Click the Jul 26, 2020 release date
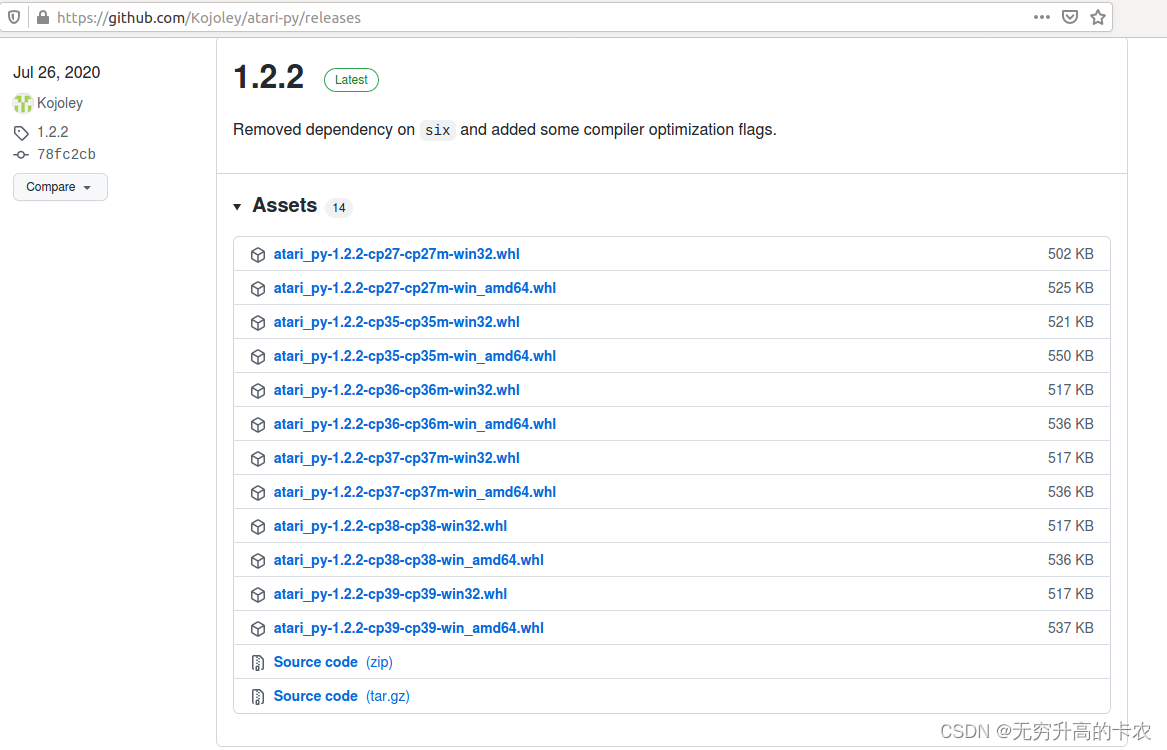This screenshot has height=750, width=1167. 57,72
